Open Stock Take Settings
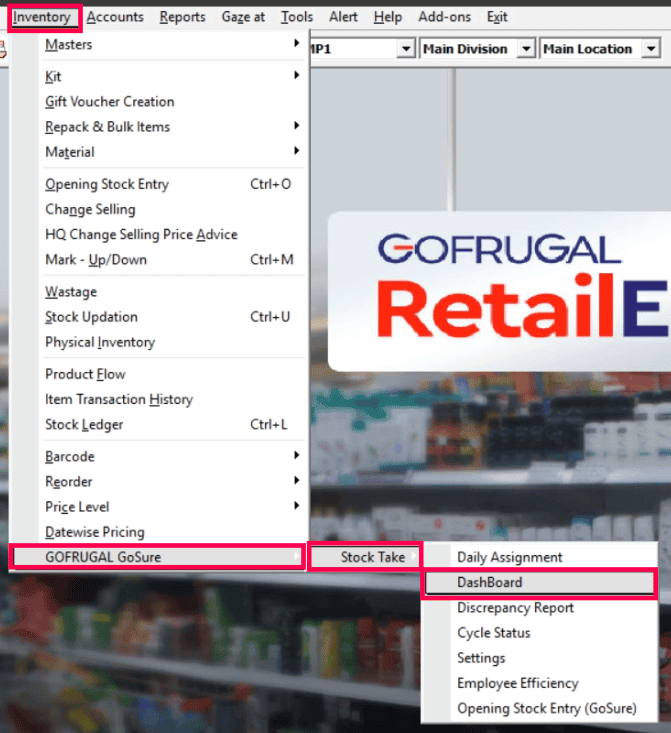671x733 pixels. pos(540,658)
